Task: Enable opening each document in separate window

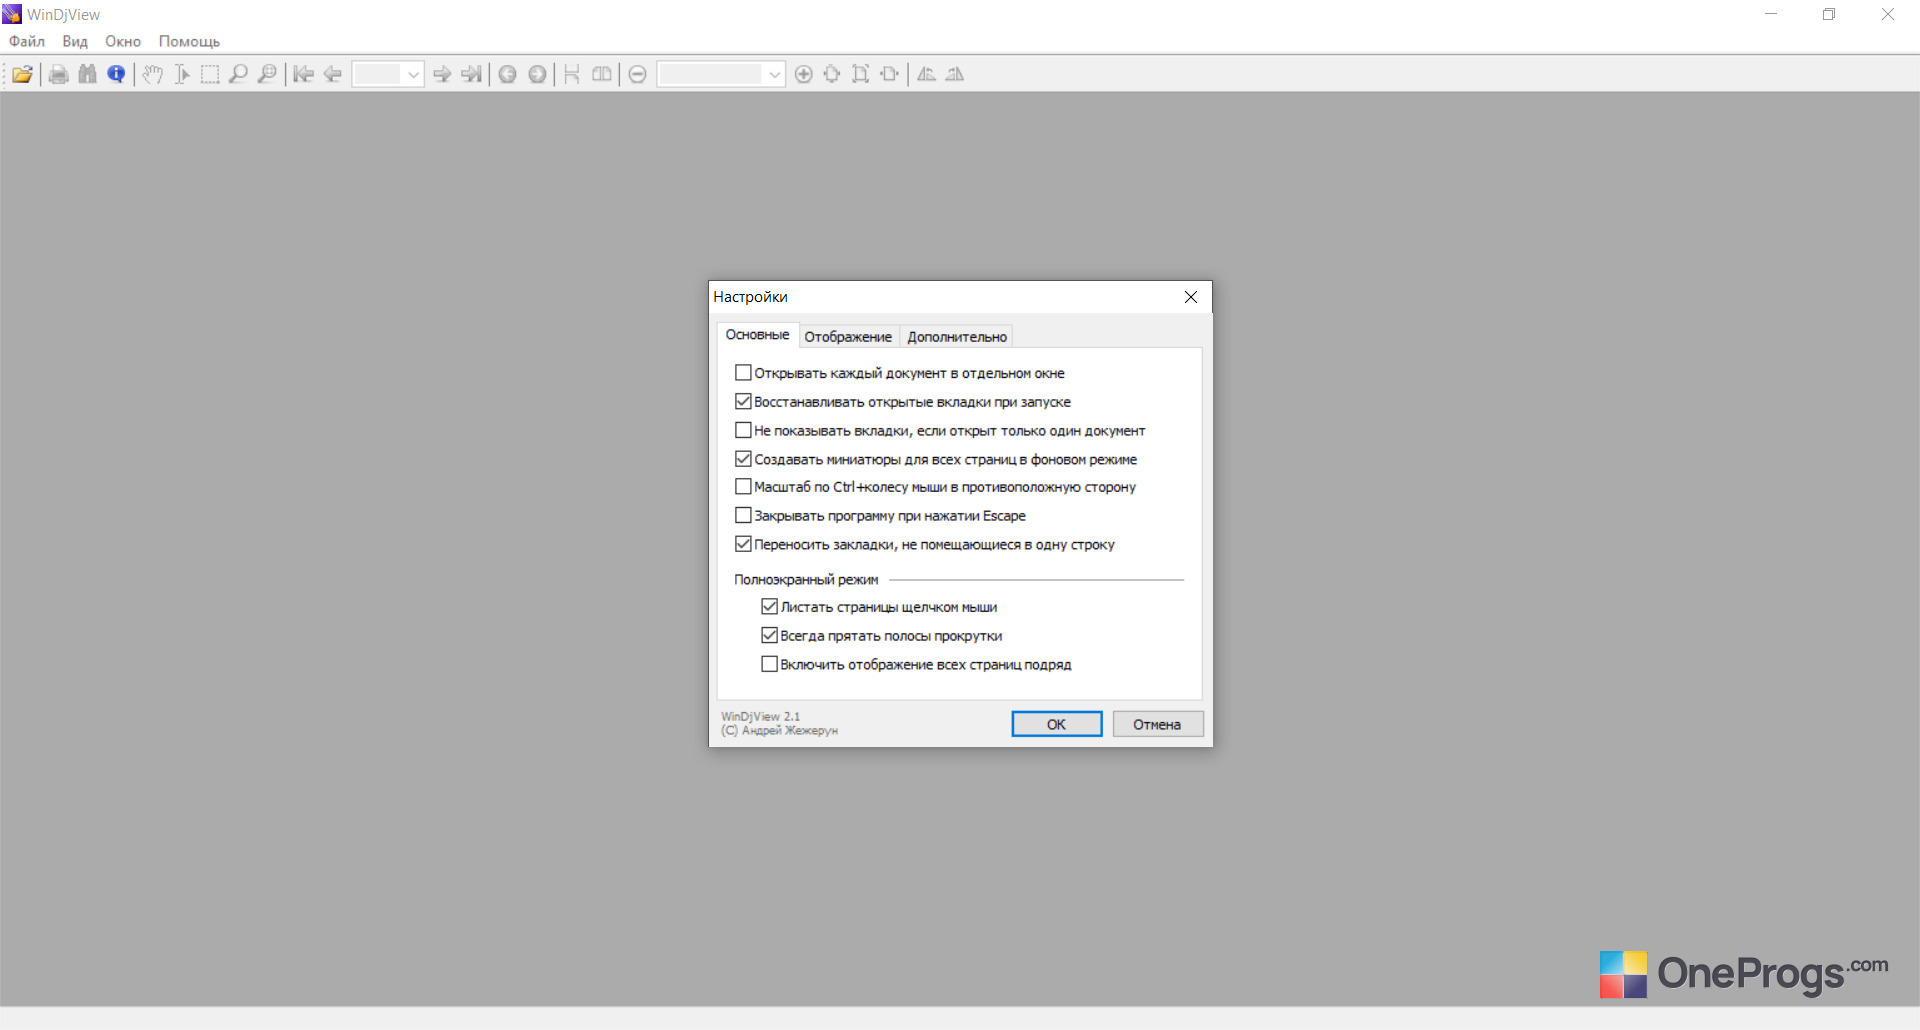Action: coord(899,373)
